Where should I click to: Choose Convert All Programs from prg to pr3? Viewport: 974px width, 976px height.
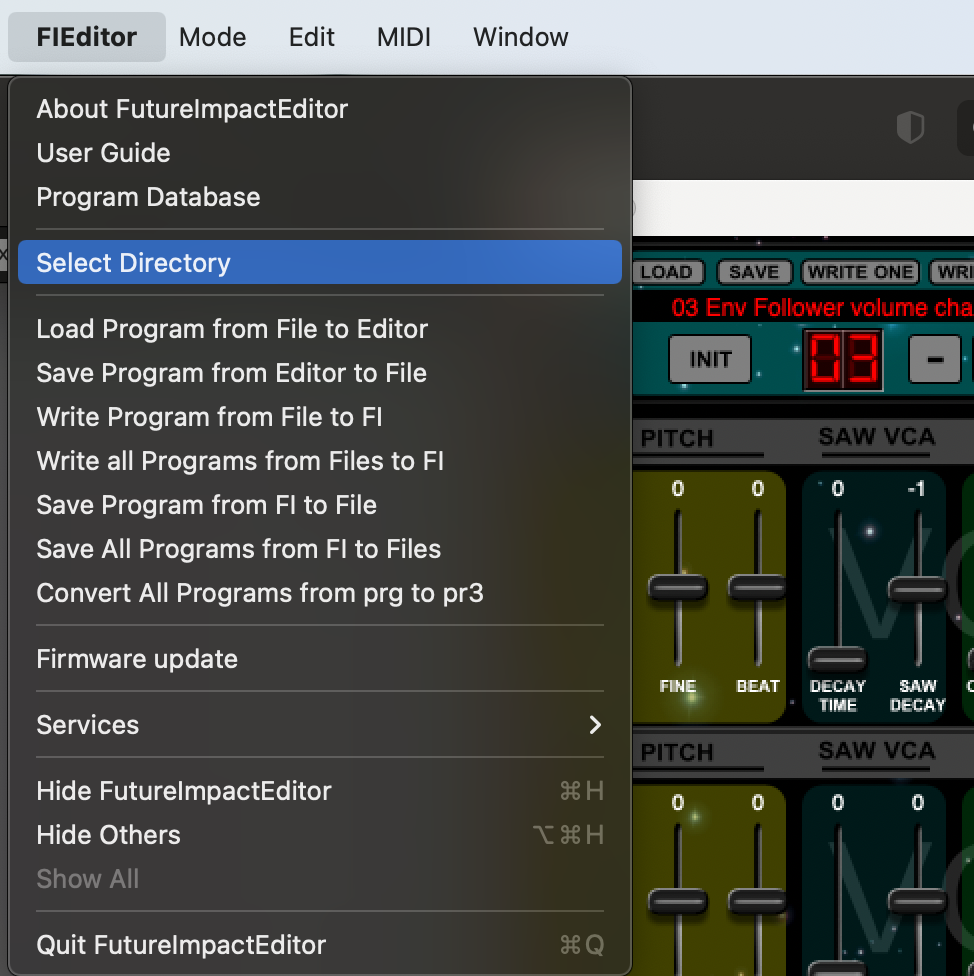[320, 593]
